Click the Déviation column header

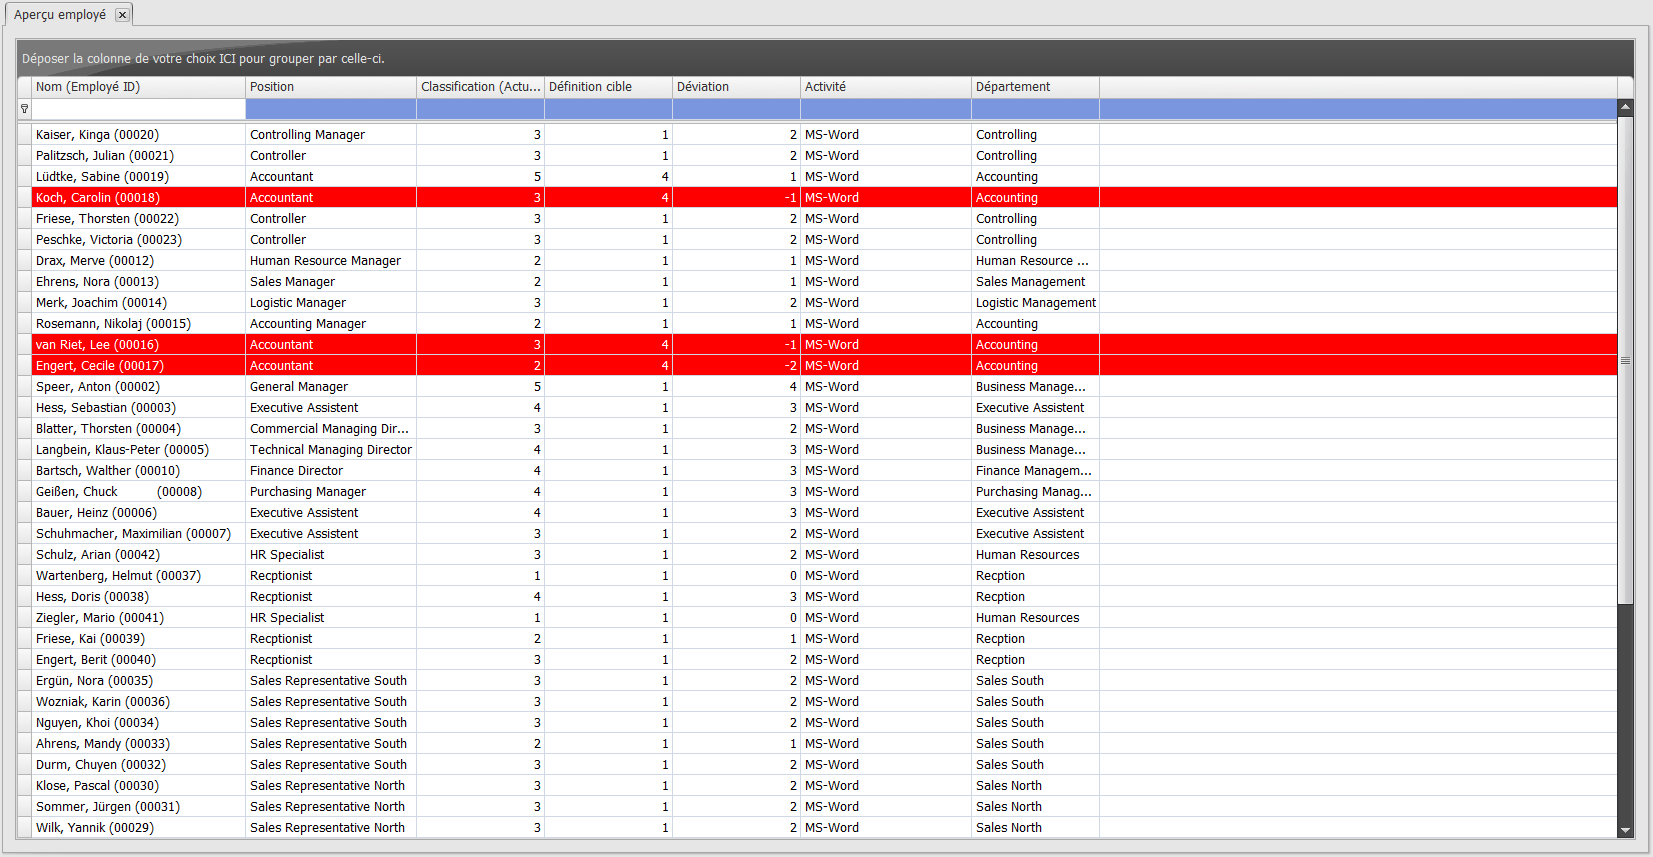(x=736, y=87)
